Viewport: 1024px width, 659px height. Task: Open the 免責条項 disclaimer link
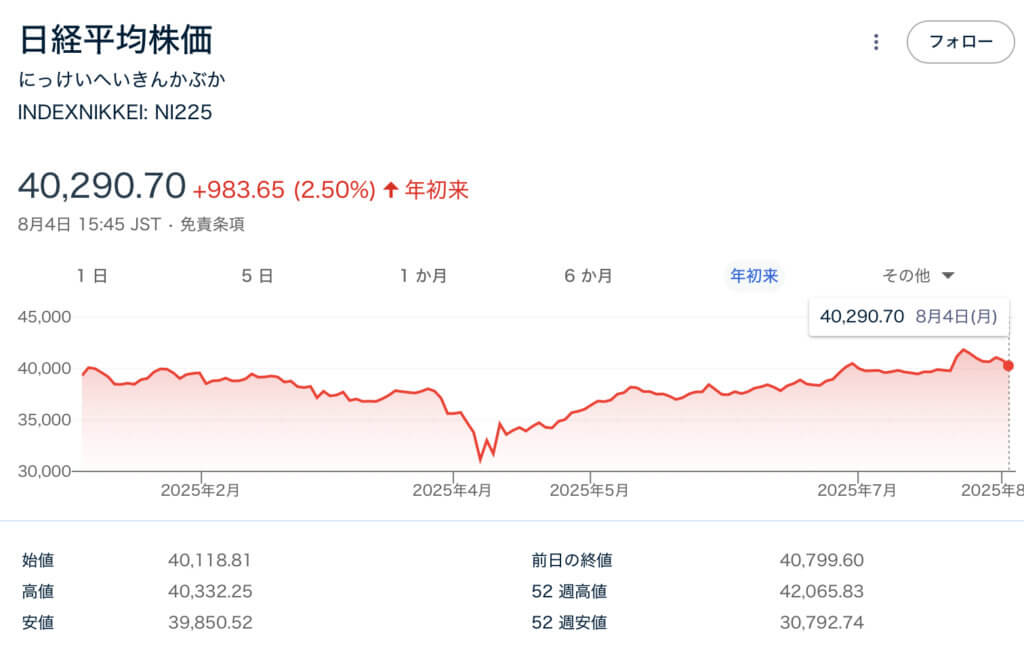tap(212, 225)
